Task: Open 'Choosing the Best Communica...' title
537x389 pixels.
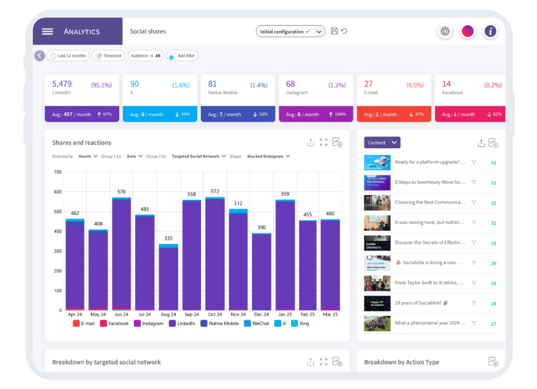Action: point(430,202)
